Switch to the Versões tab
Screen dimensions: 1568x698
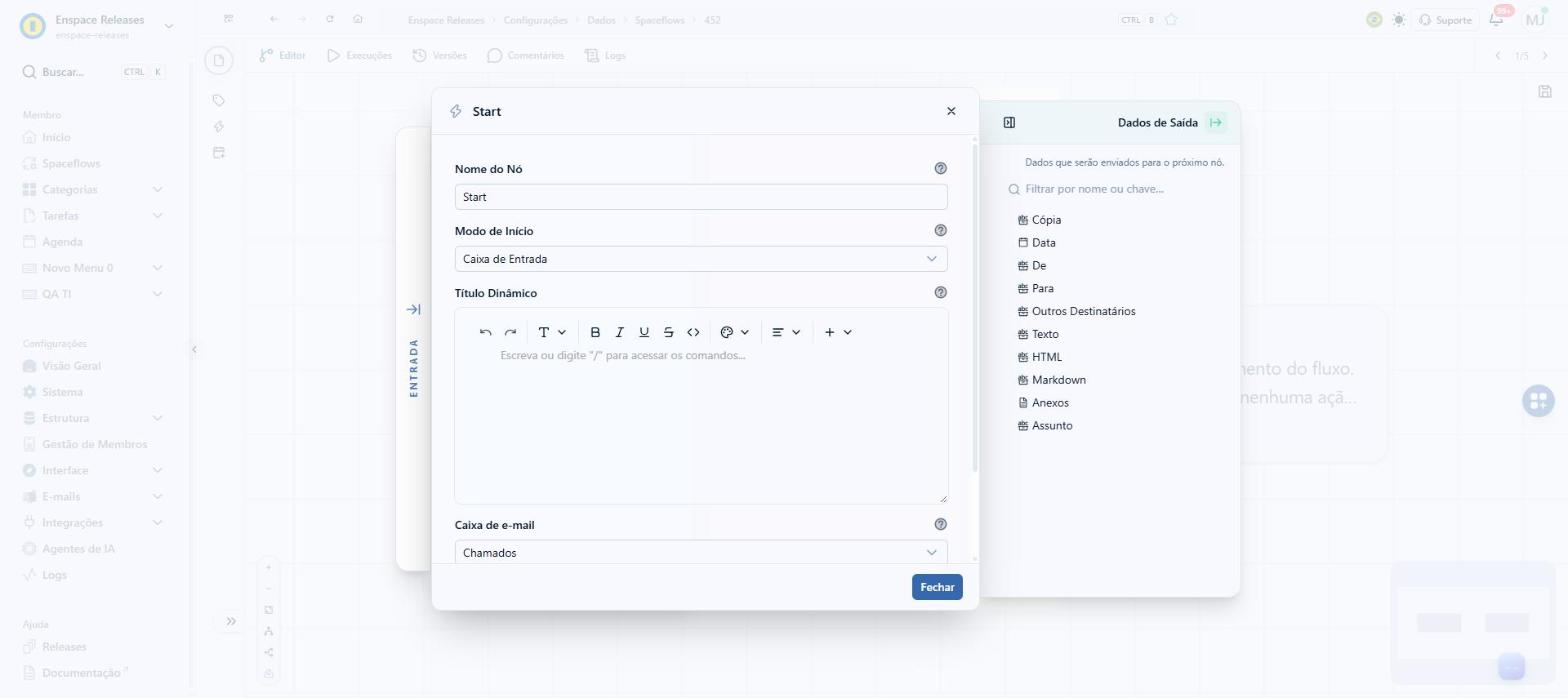pos(440,55)
